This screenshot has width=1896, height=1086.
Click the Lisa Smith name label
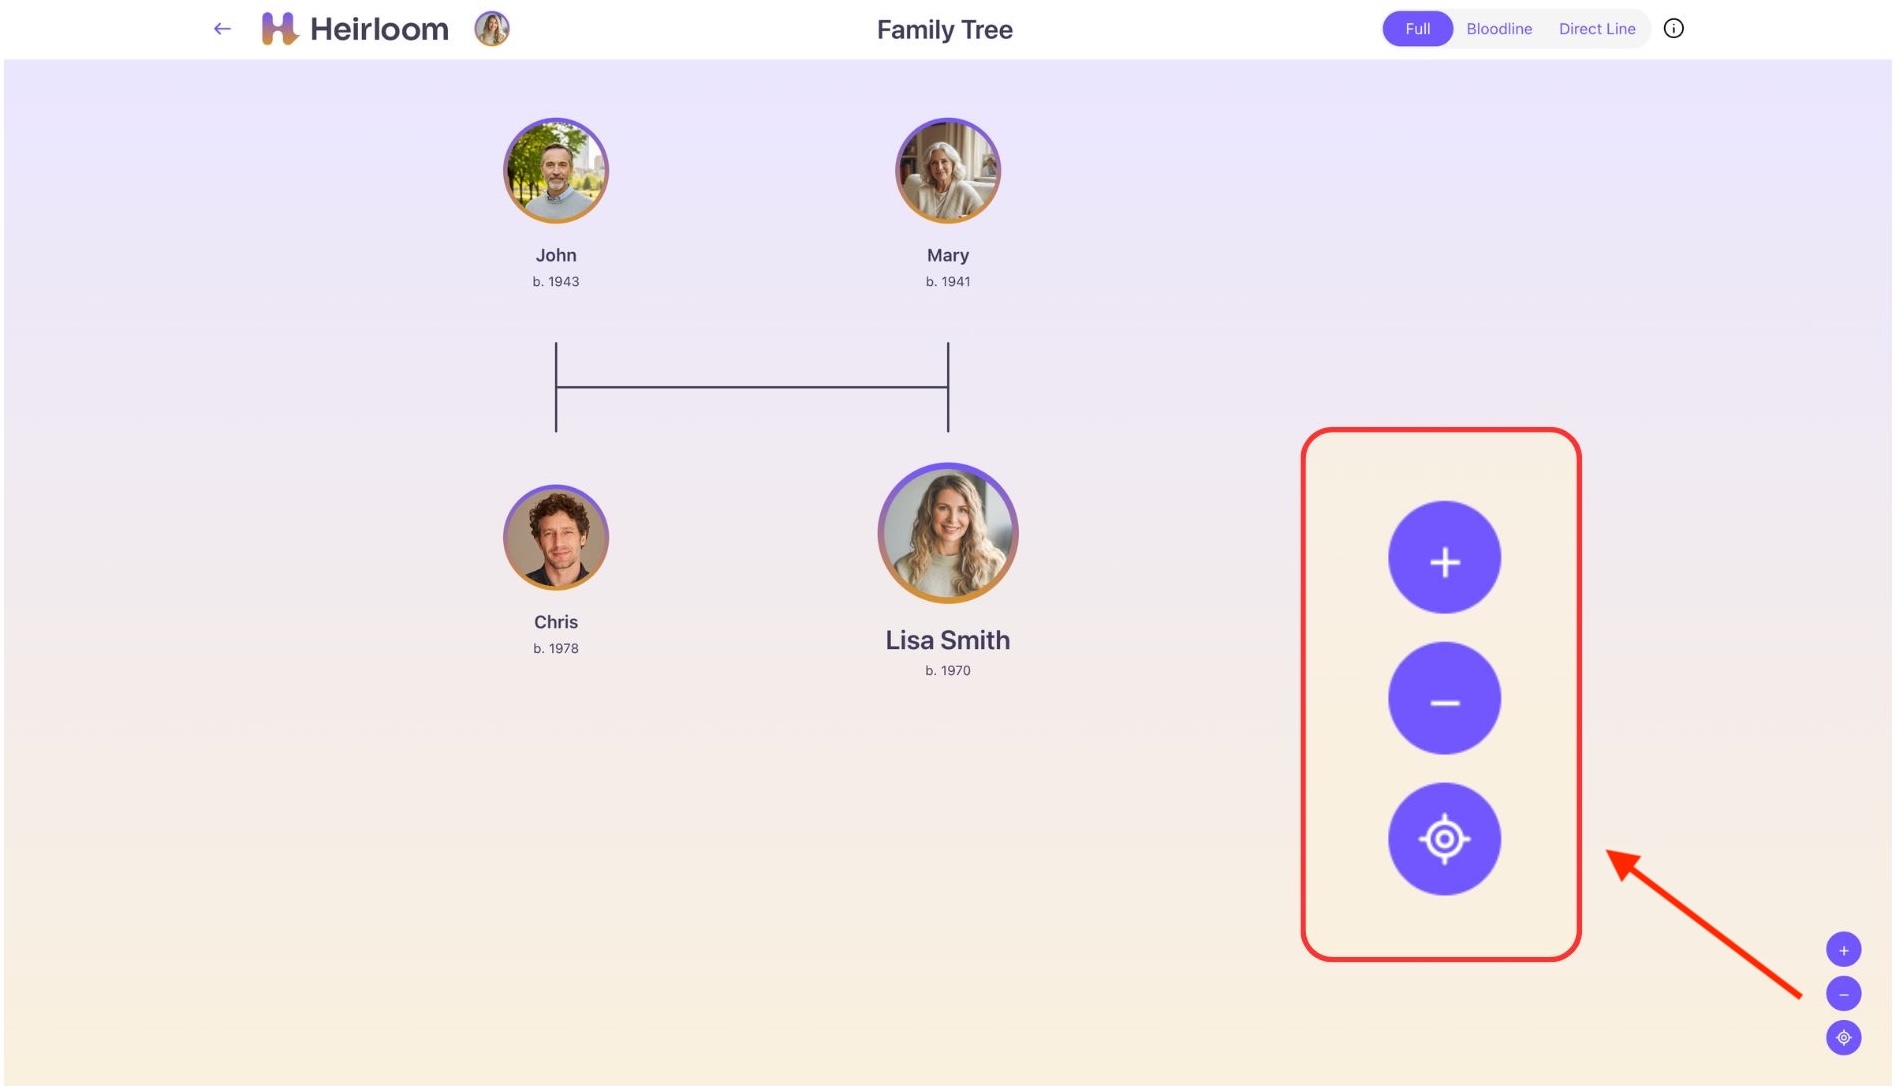947,640
